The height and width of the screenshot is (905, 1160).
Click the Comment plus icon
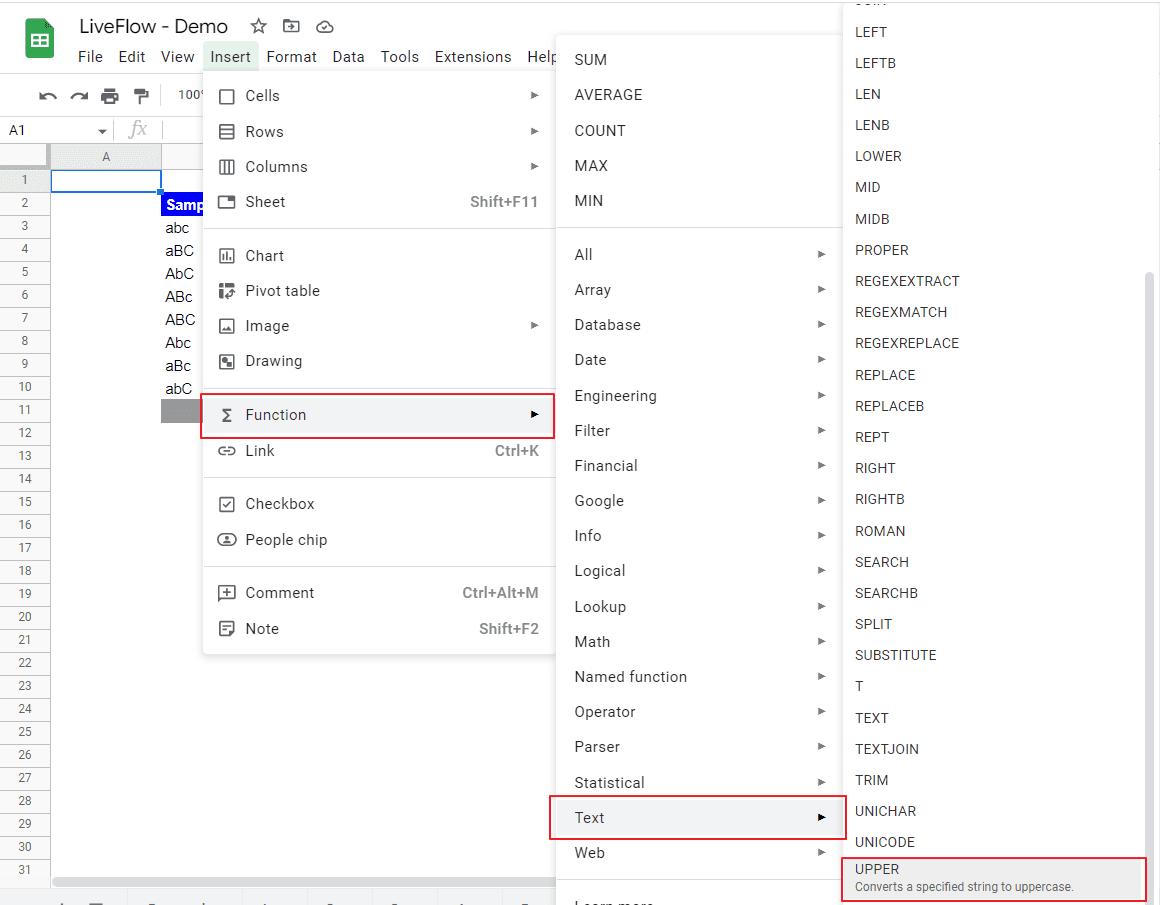(227, 593)
